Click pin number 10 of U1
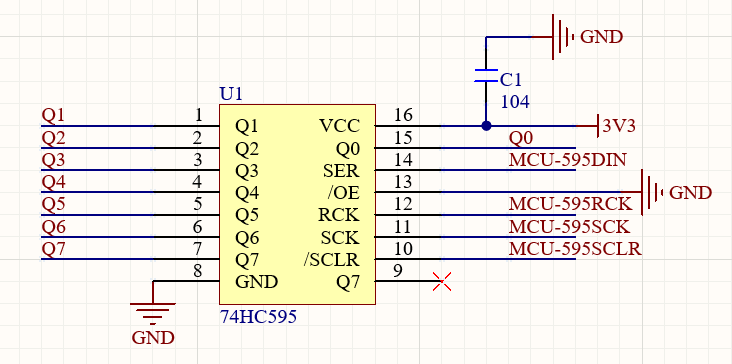The image size is (732, 364). [403, 249]
